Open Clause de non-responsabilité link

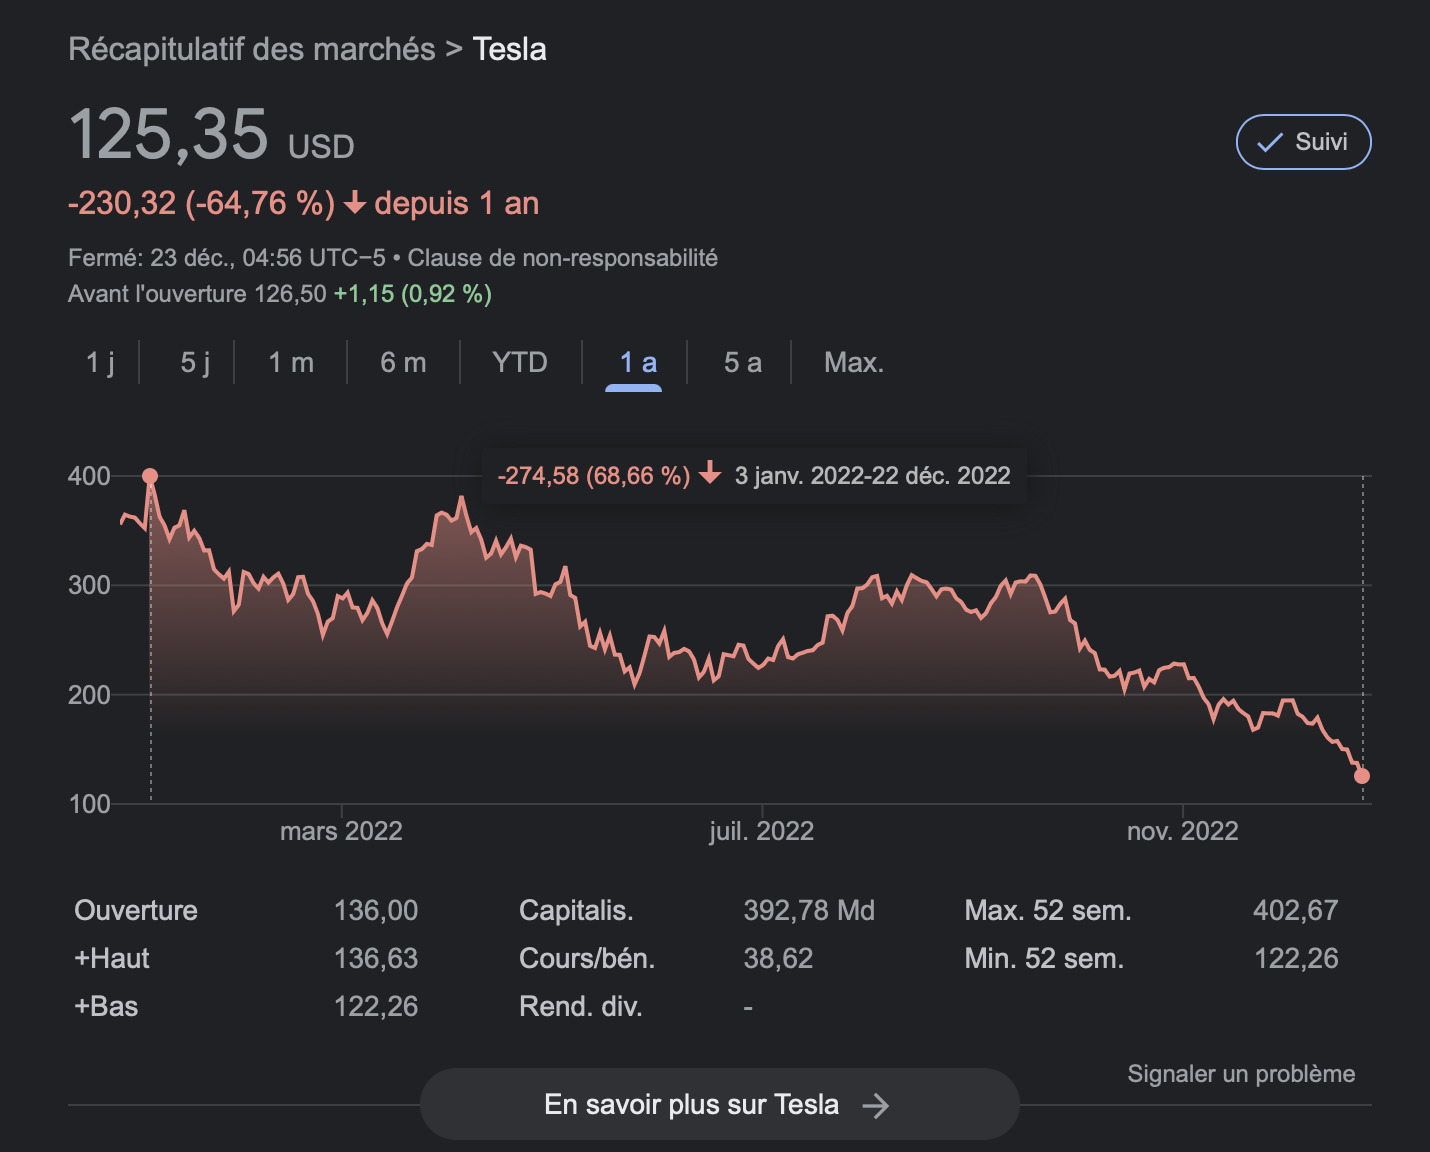pyautogui.click(x=563, y=258)
